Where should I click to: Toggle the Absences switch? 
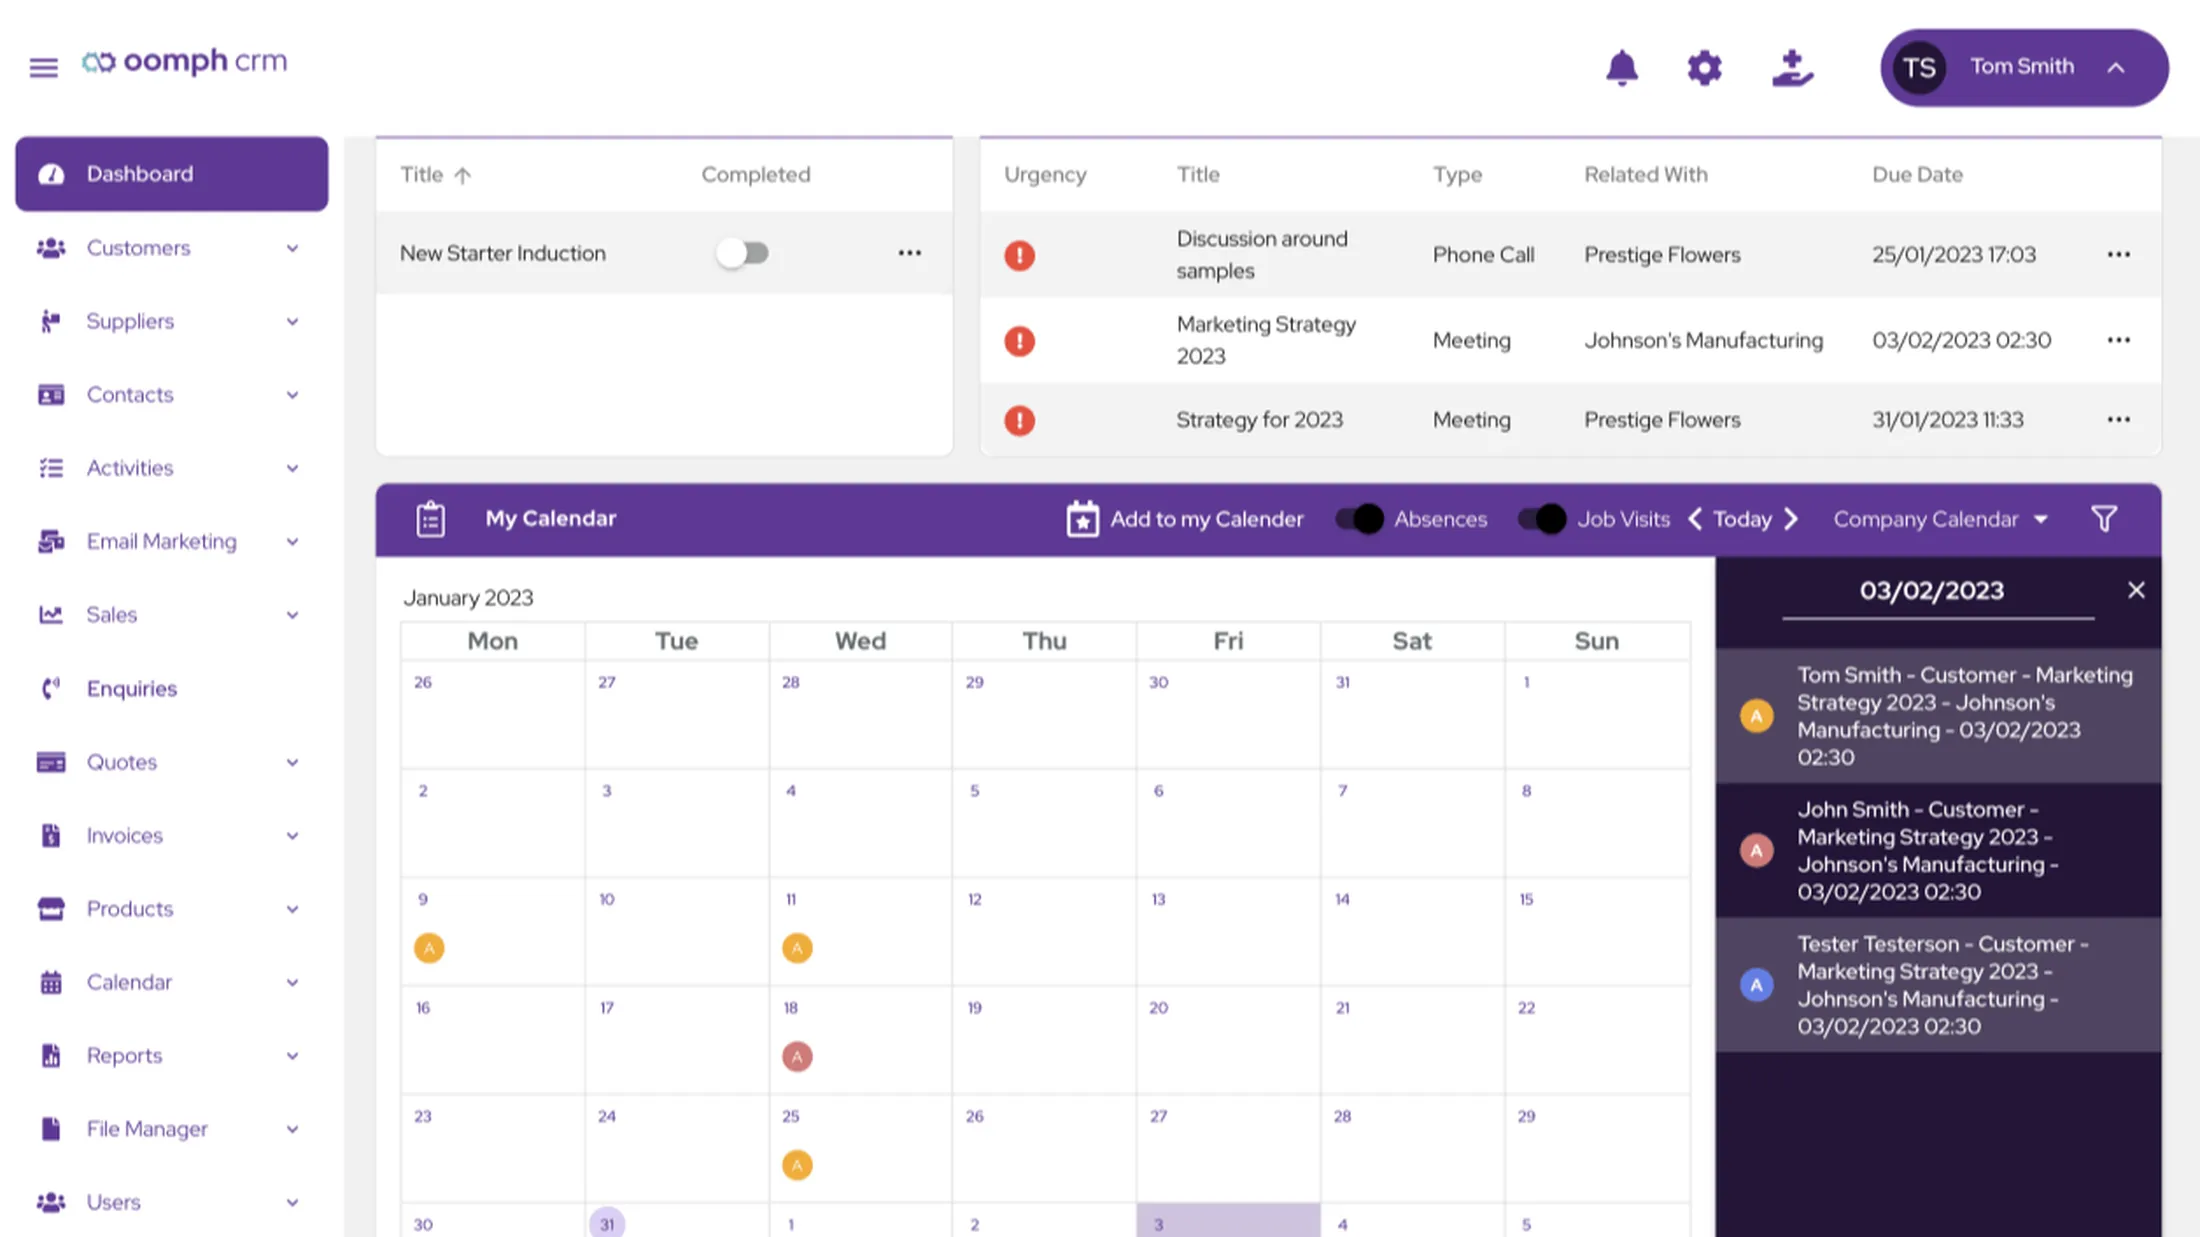pyautogui.click(x=1360, y=519)
